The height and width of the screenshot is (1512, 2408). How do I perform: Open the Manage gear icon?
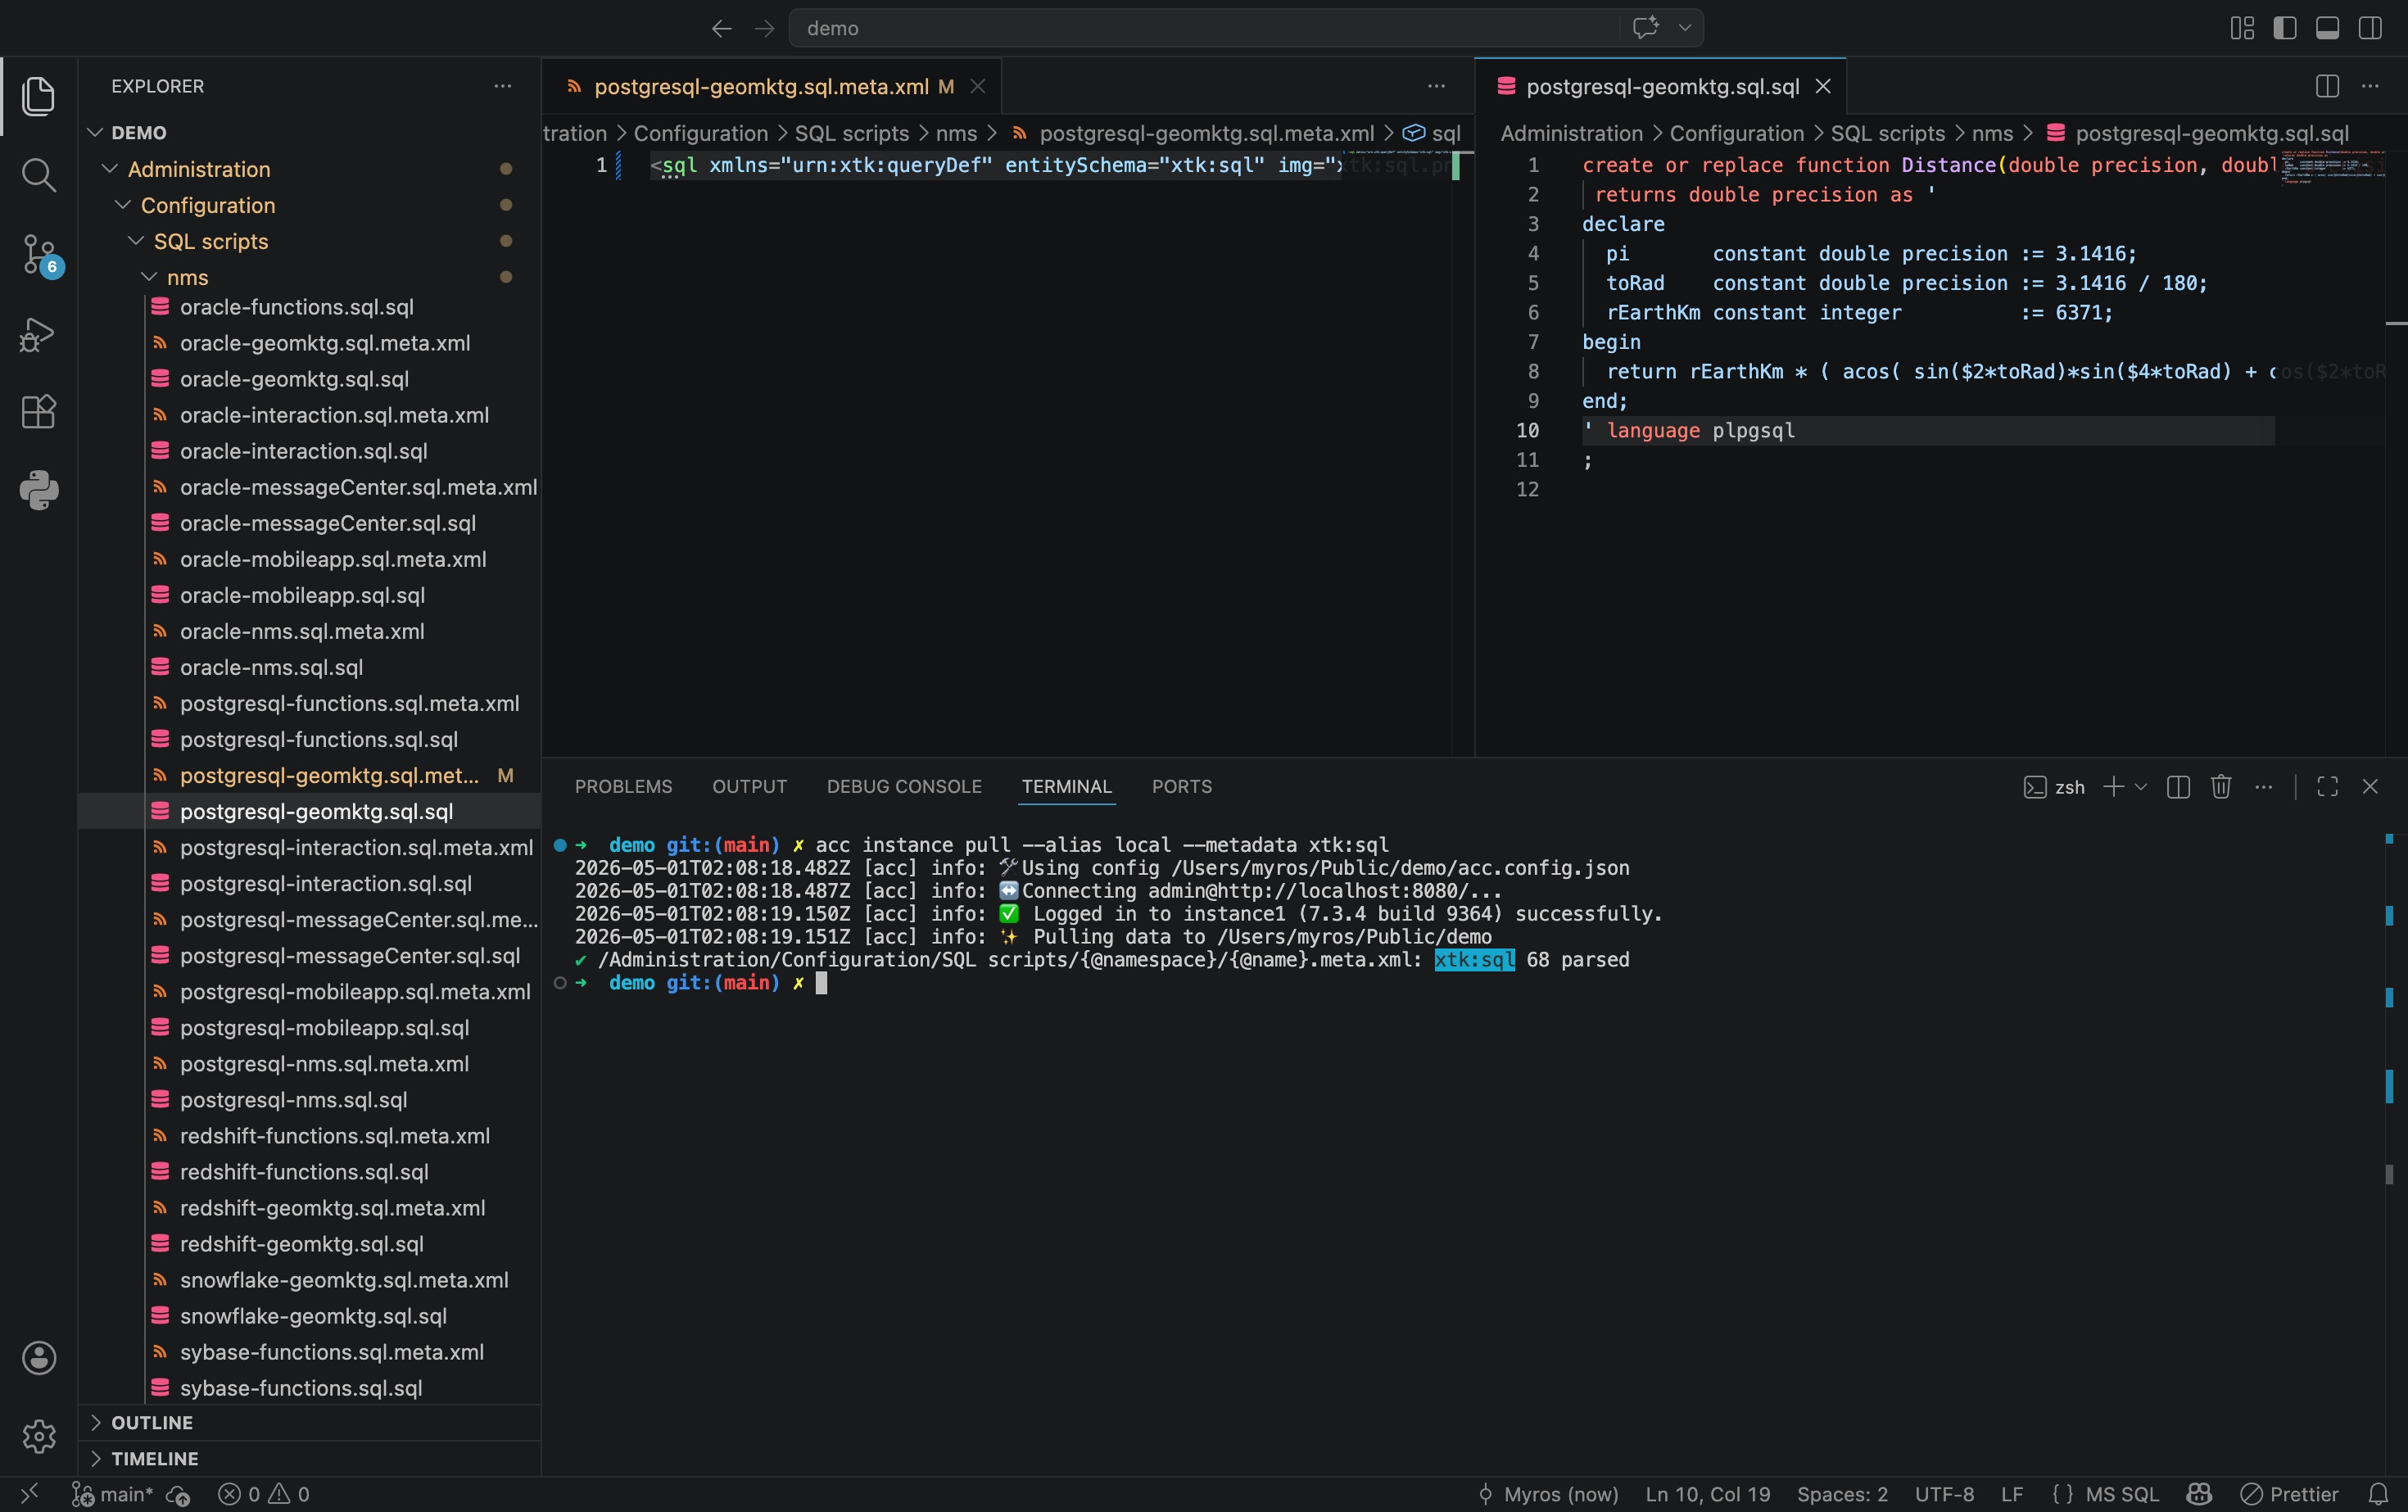click(38, 1436)
